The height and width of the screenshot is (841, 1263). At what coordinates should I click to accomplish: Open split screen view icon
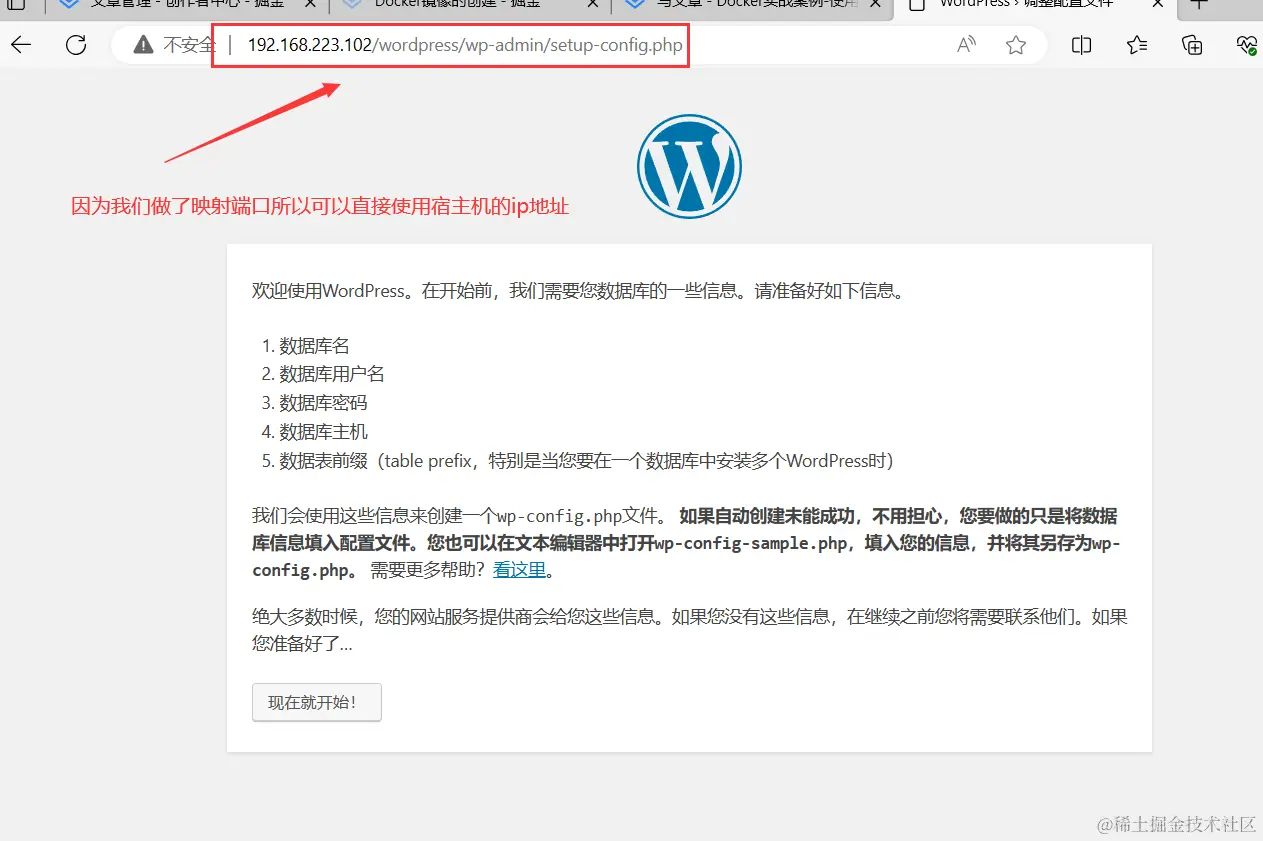pyautogui.click(x=1081, y=44)
